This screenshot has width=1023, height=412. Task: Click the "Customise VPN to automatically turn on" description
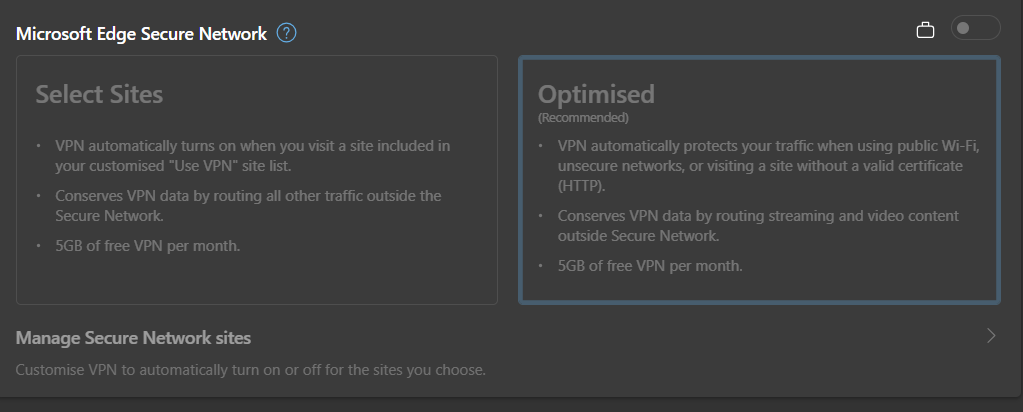250,370
